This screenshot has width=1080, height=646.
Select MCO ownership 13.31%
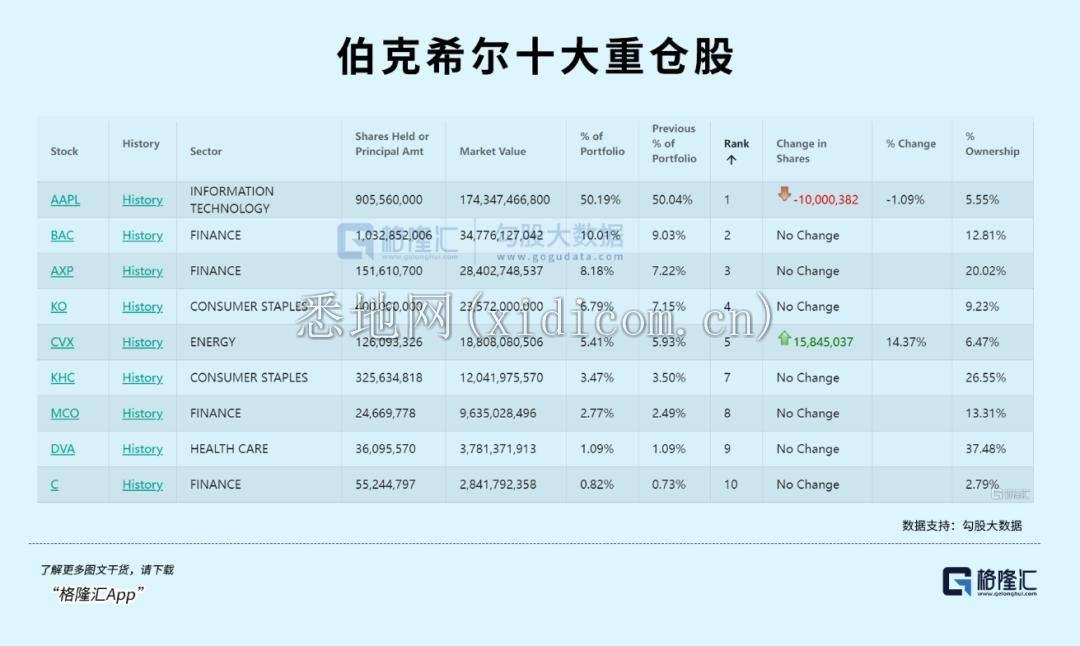[985, 413]
